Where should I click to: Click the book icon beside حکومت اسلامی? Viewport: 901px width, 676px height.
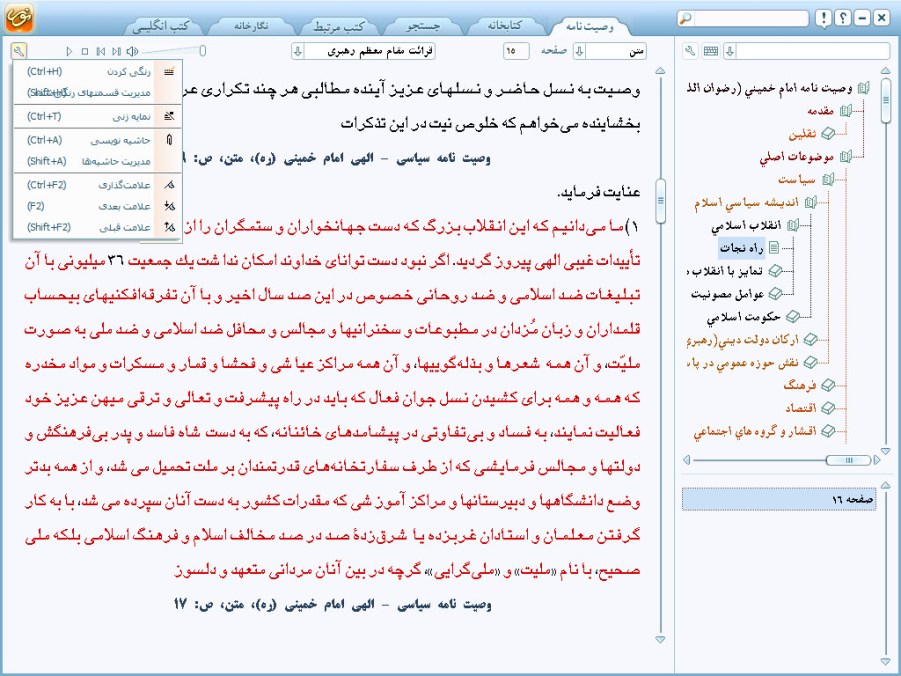pos(793,317)
